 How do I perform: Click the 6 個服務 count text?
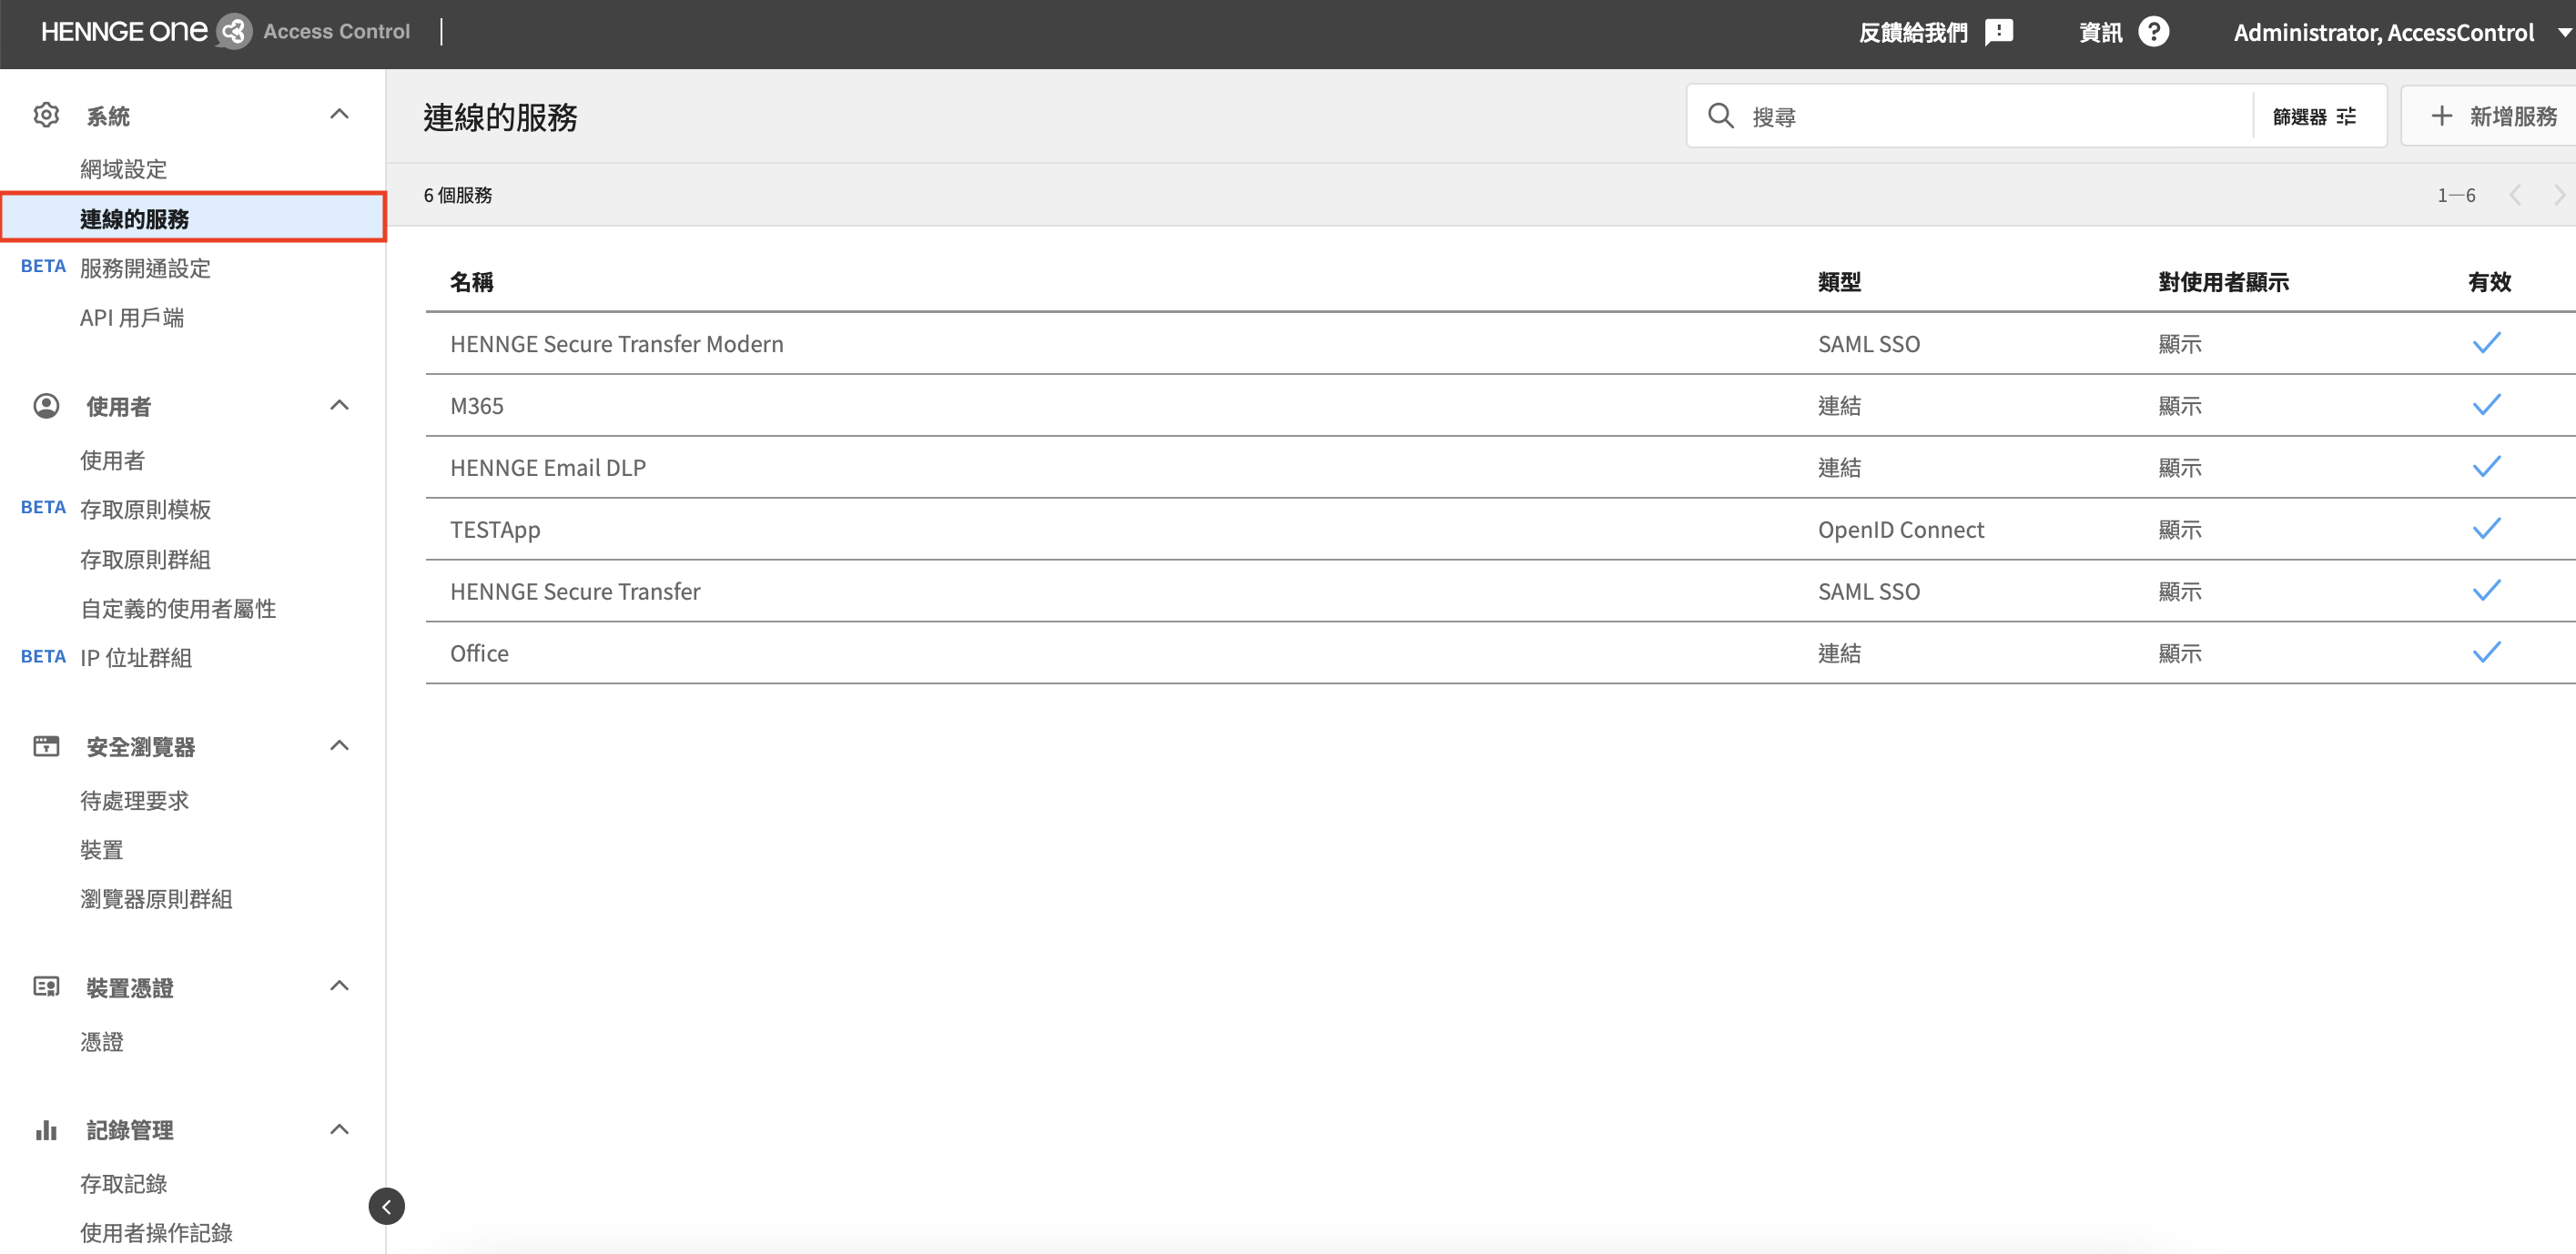point(458,195)
